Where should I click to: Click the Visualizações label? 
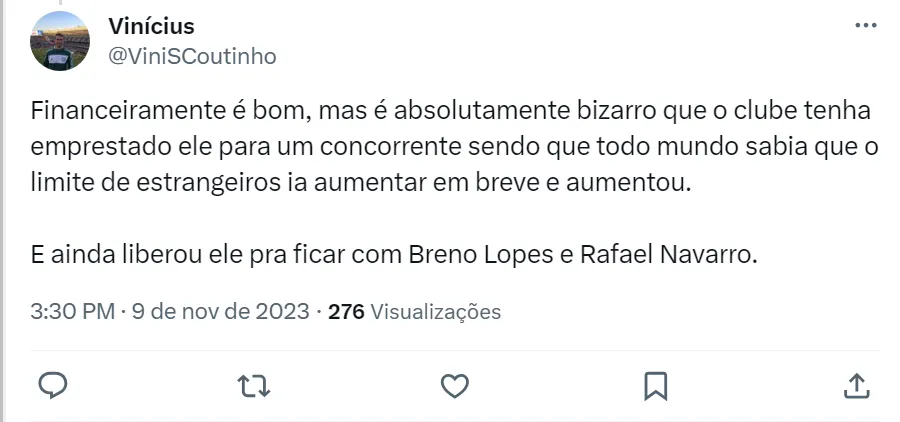(x=435, y=312)
